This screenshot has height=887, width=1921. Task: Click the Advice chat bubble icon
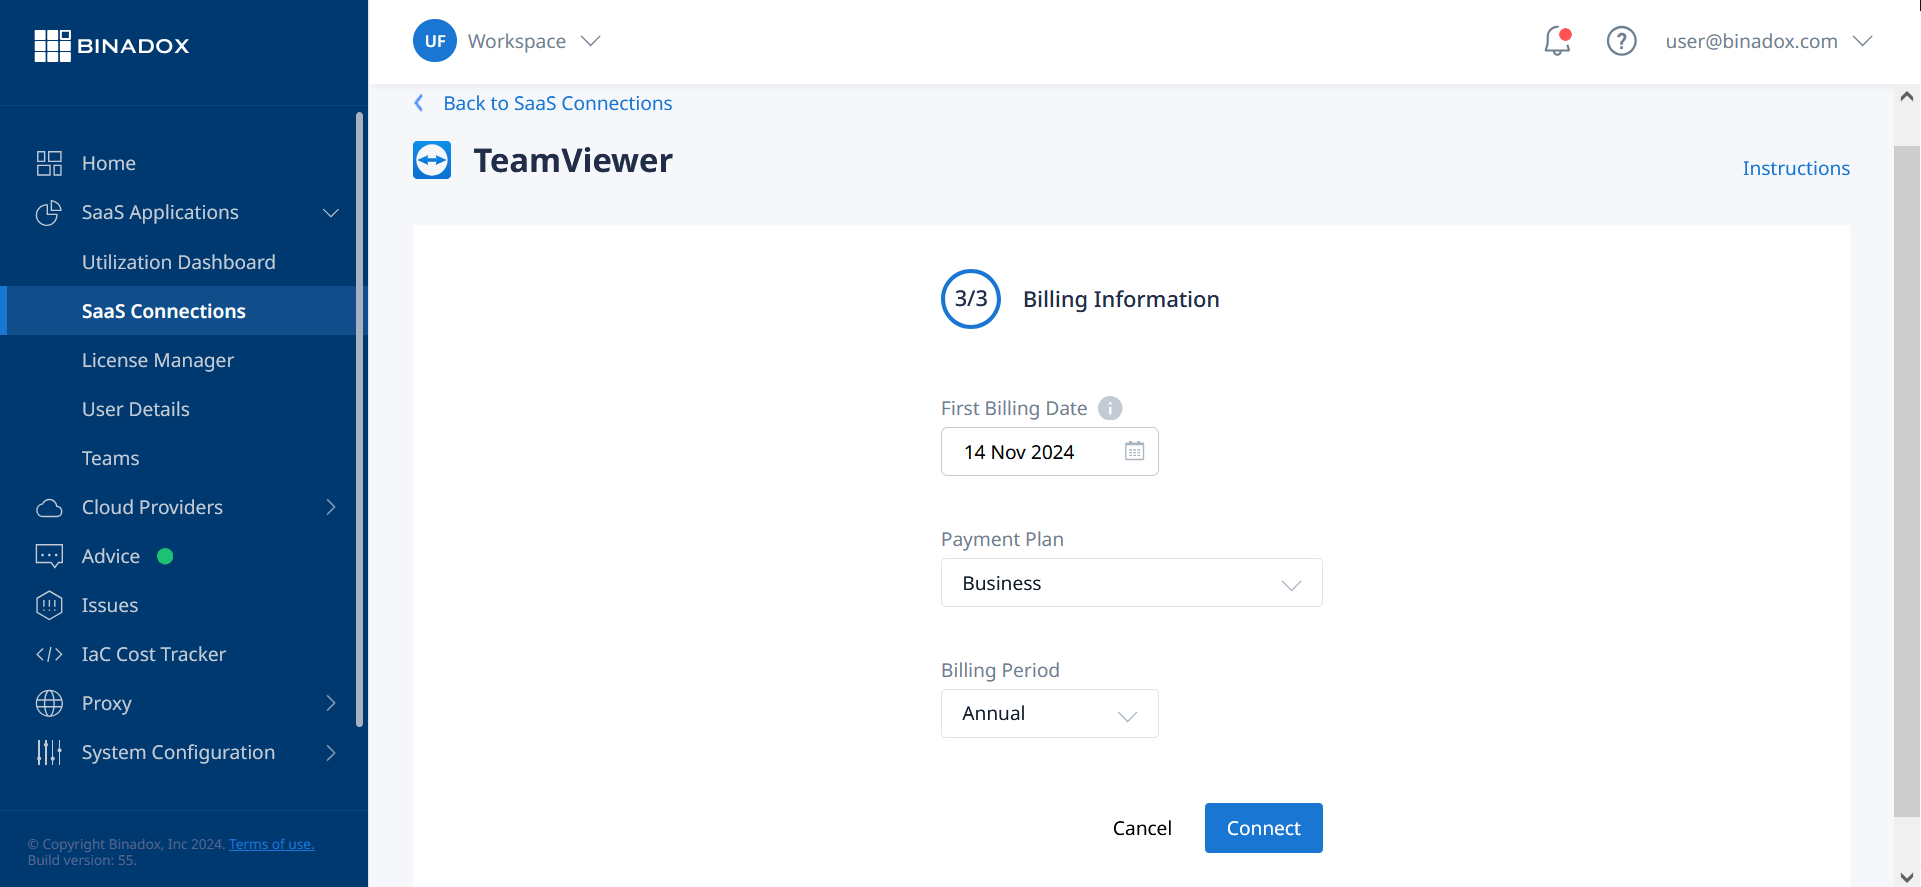click(49, 556)
